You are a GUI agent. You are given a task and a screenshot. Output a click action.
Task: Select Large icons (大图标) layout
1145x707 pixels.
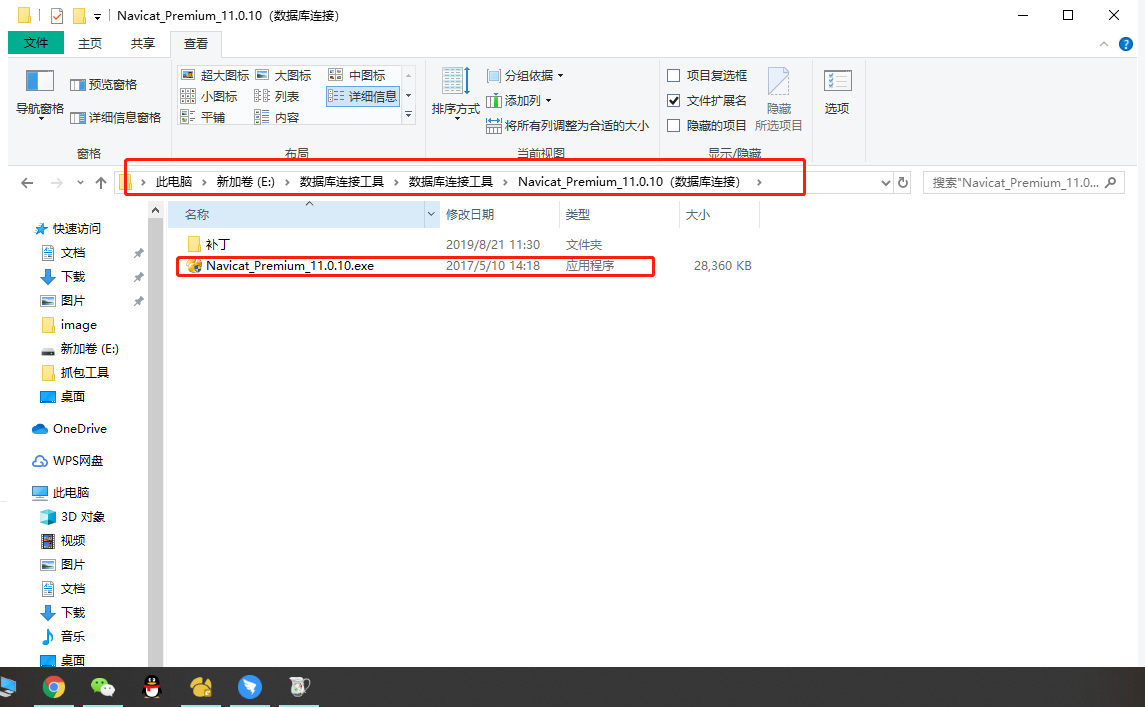pos(283,75)
